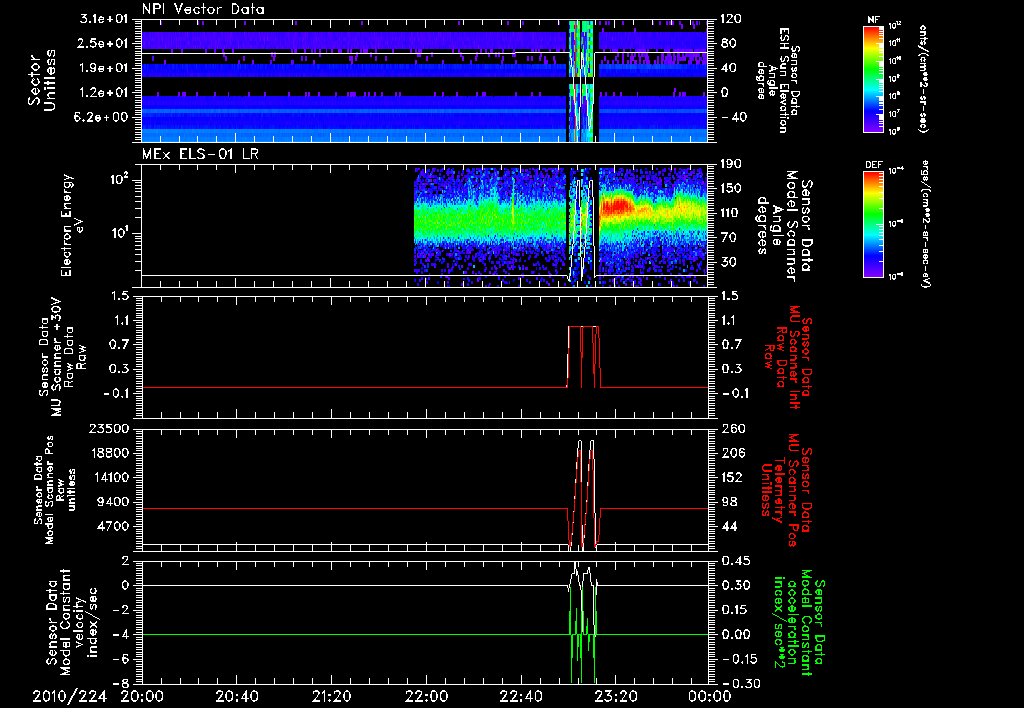Click the bright red region in electron spectrogram
This screenshot has height=708, width=1024.
pyautogui.click(x=617, y=206)
